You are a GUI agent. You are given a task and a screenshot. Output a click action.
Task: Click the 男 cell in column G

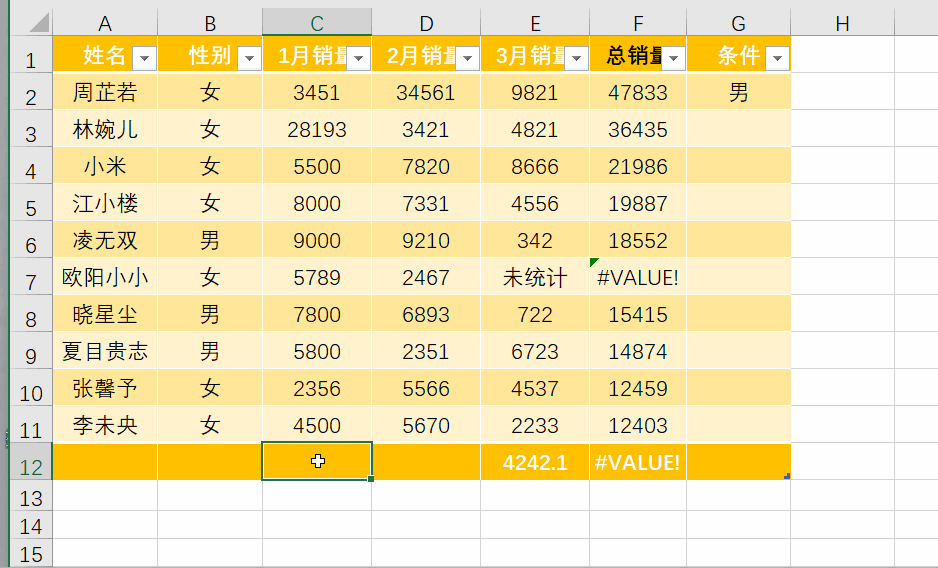pyautogui.click(x=738, y=92)
